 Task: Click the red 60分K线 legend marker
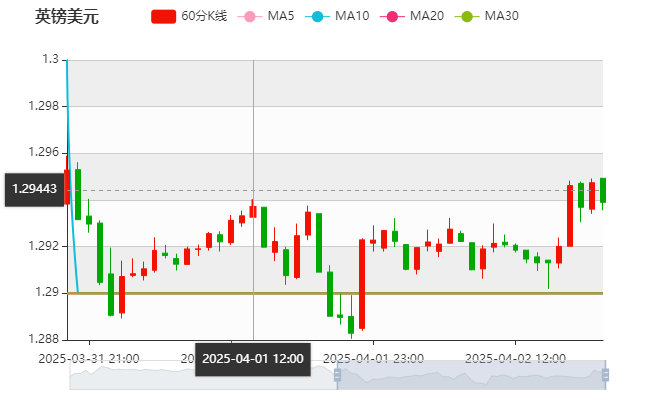tap(164, 16)
